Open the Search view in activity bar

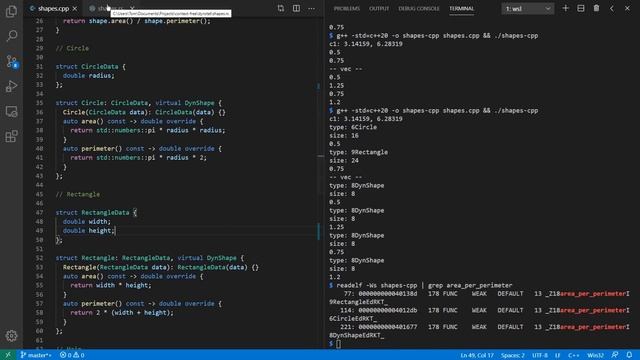coord(11,36)
